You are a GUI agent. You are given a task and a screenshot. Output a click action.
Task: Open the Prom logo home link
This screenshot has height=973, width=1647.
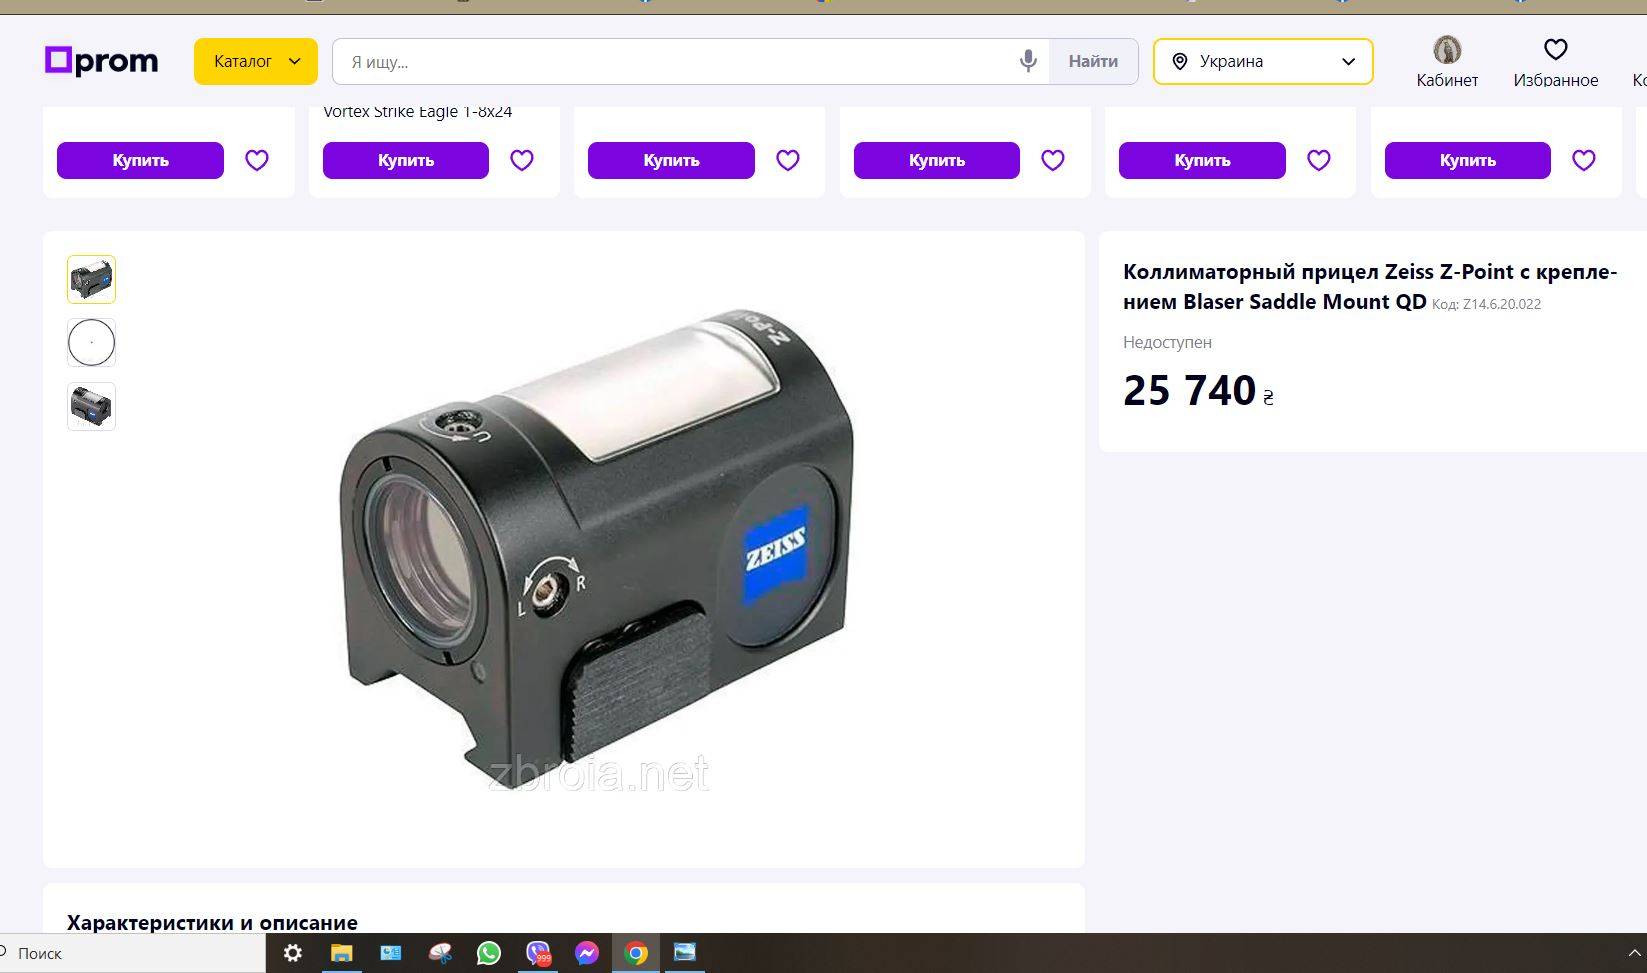tap(101, 61)
